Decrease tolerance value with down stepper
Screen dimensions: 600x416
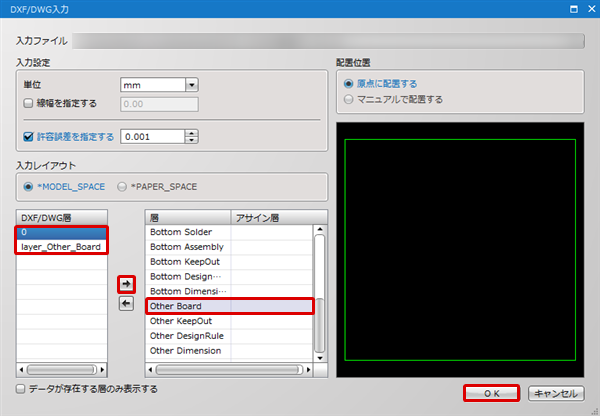(191, 140)
